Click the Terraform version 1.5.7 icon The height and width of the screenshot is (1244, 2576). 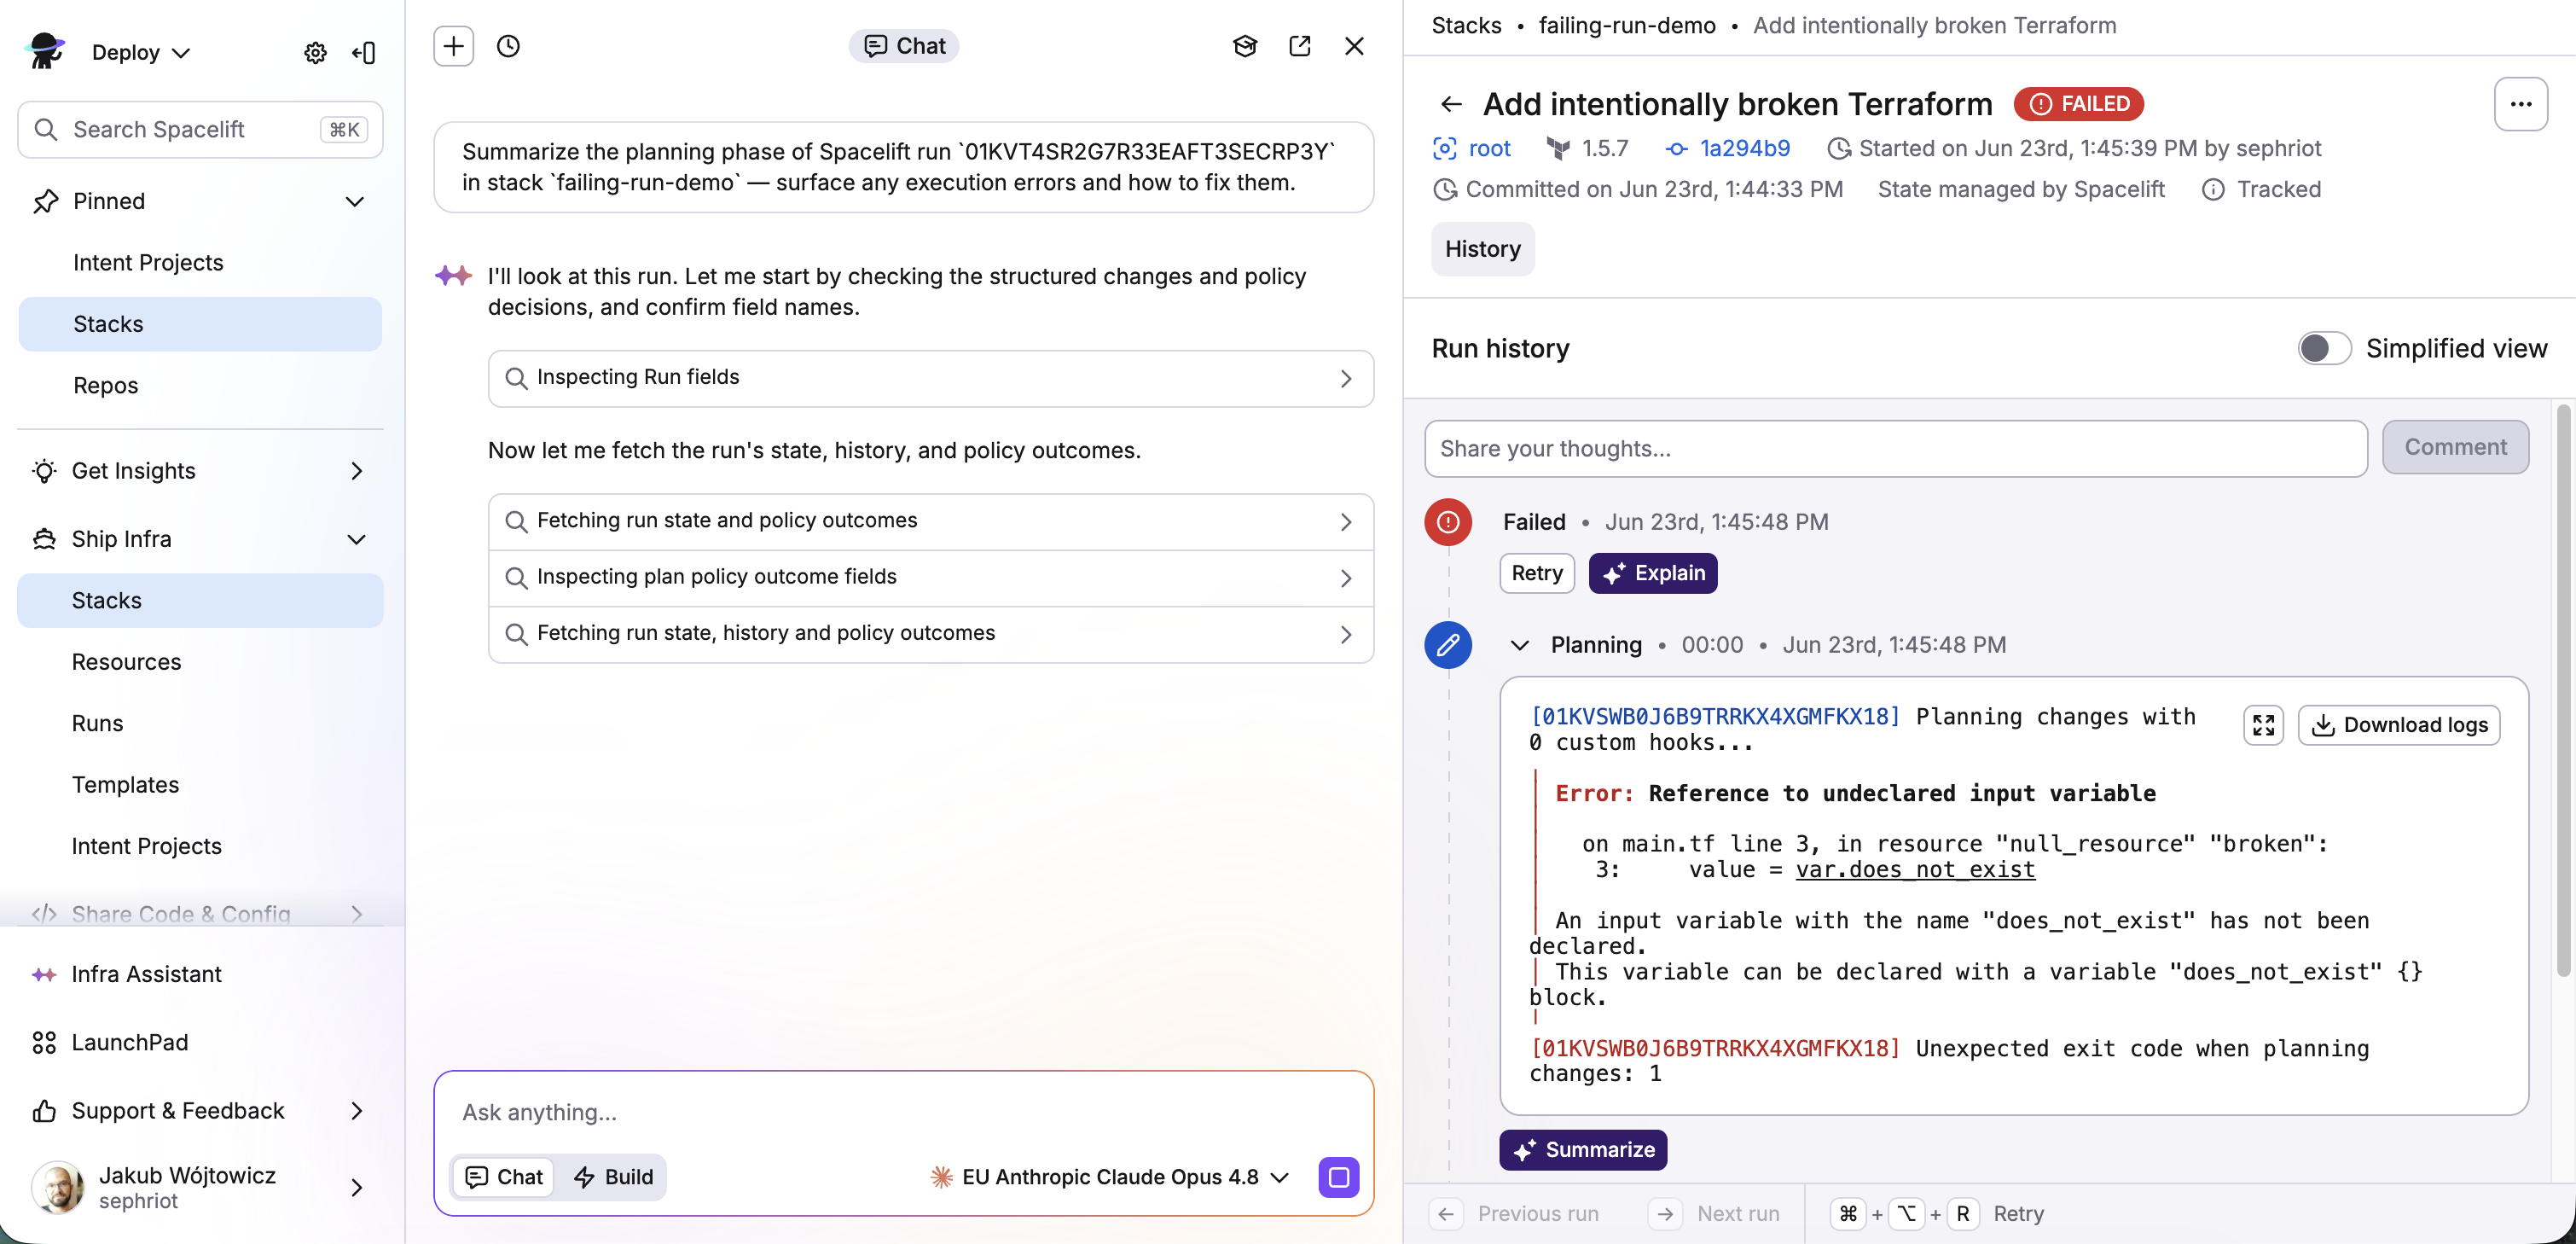coord(1558,149)
